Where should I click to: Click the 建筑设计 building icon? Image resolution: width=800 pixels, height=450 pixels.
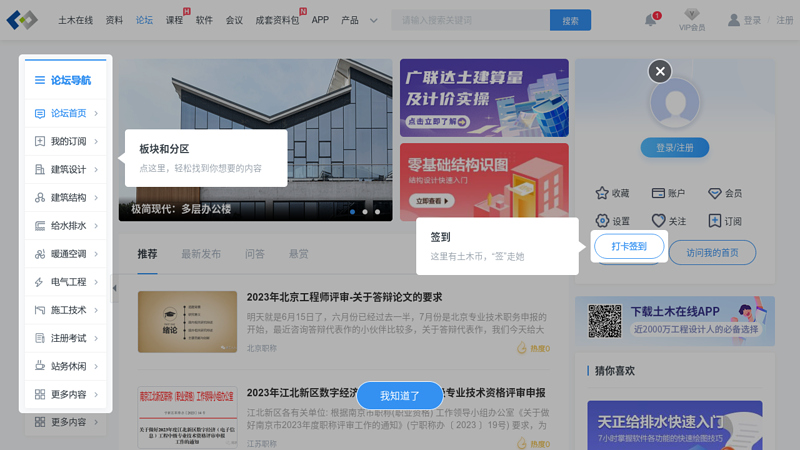[x=40, y=169]
